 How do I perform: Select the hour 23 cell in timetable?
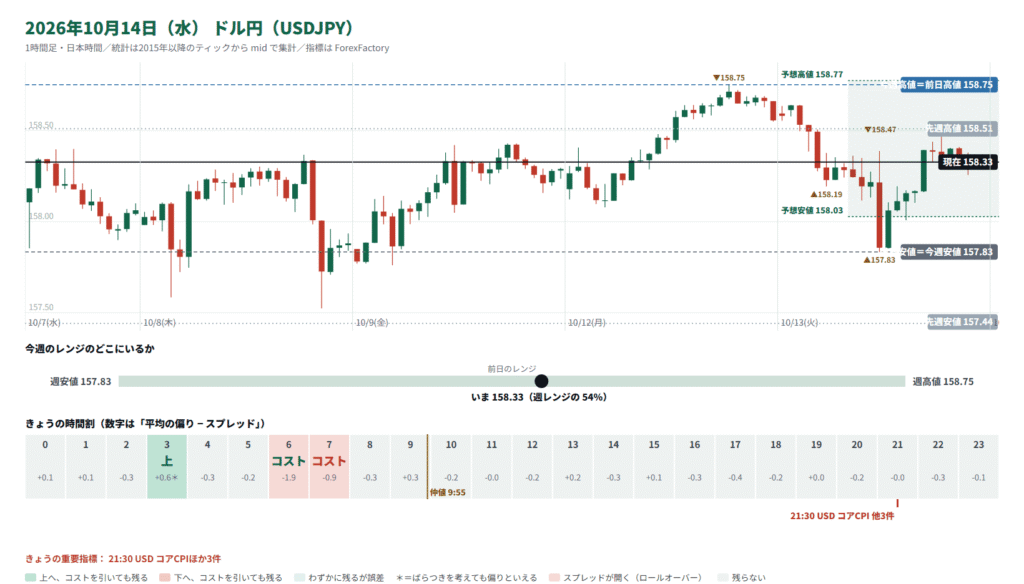click(x=978, y=466)
